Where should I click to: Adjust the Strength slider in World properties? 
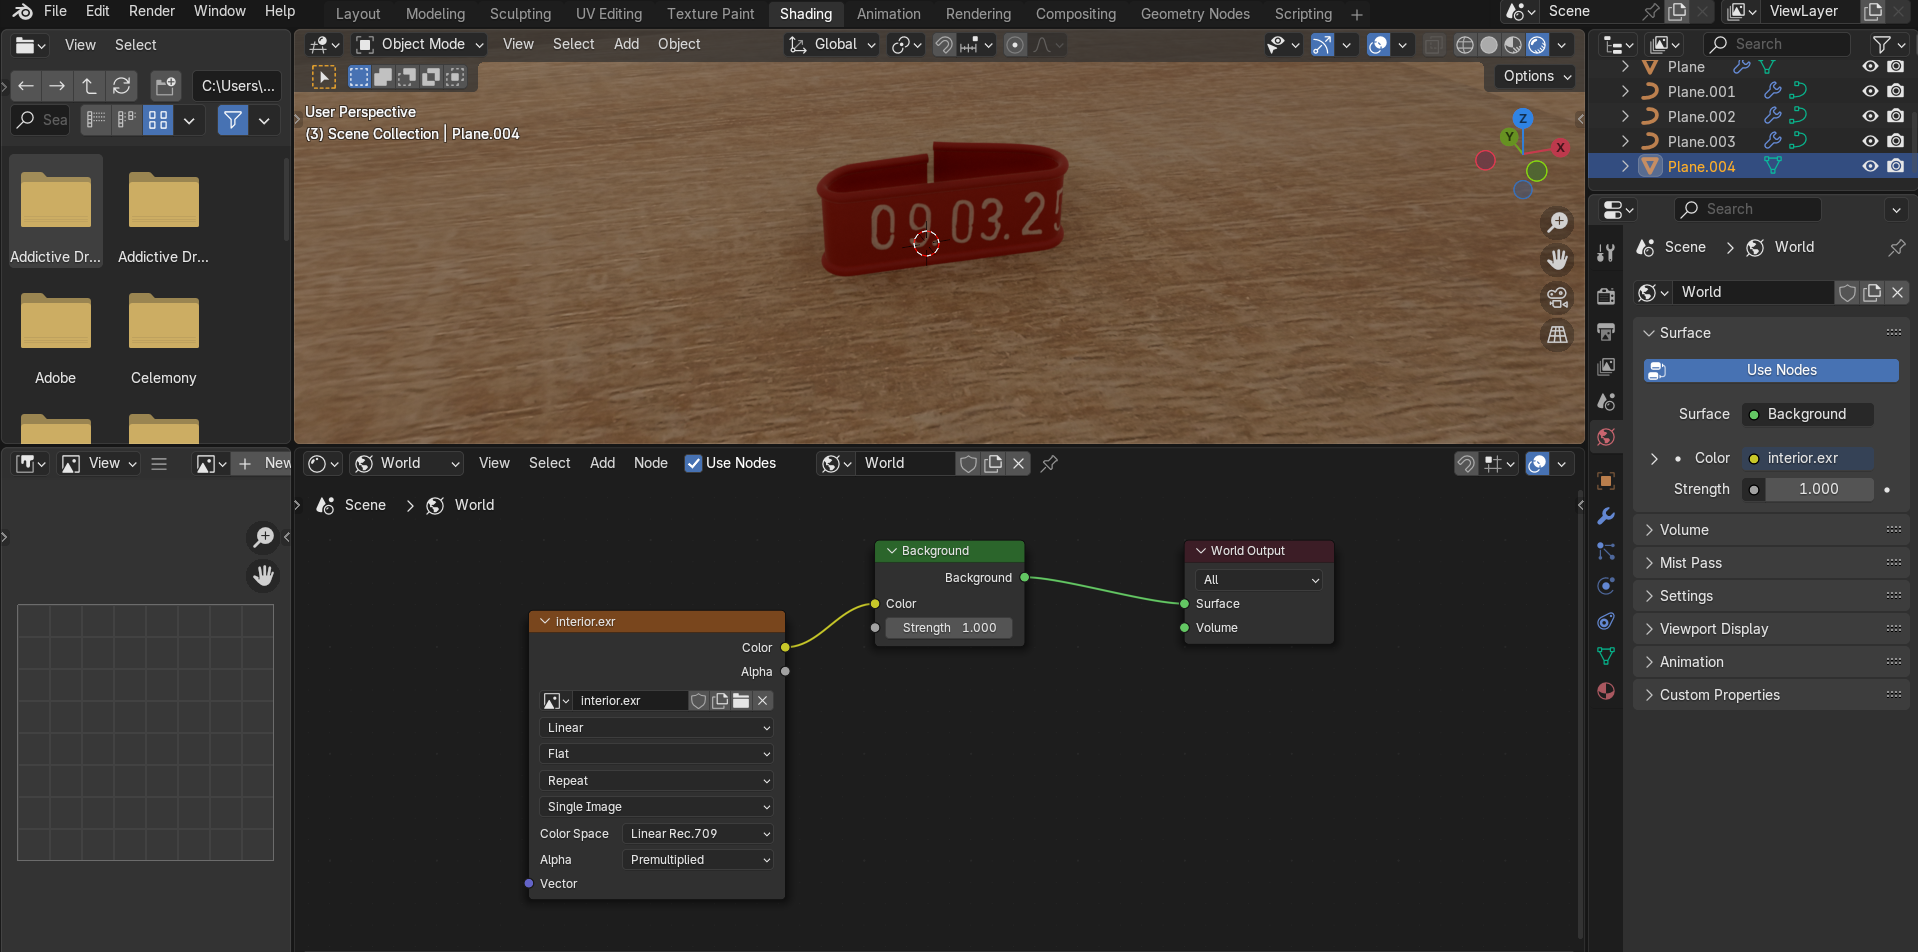click(x=1817, y=489)
